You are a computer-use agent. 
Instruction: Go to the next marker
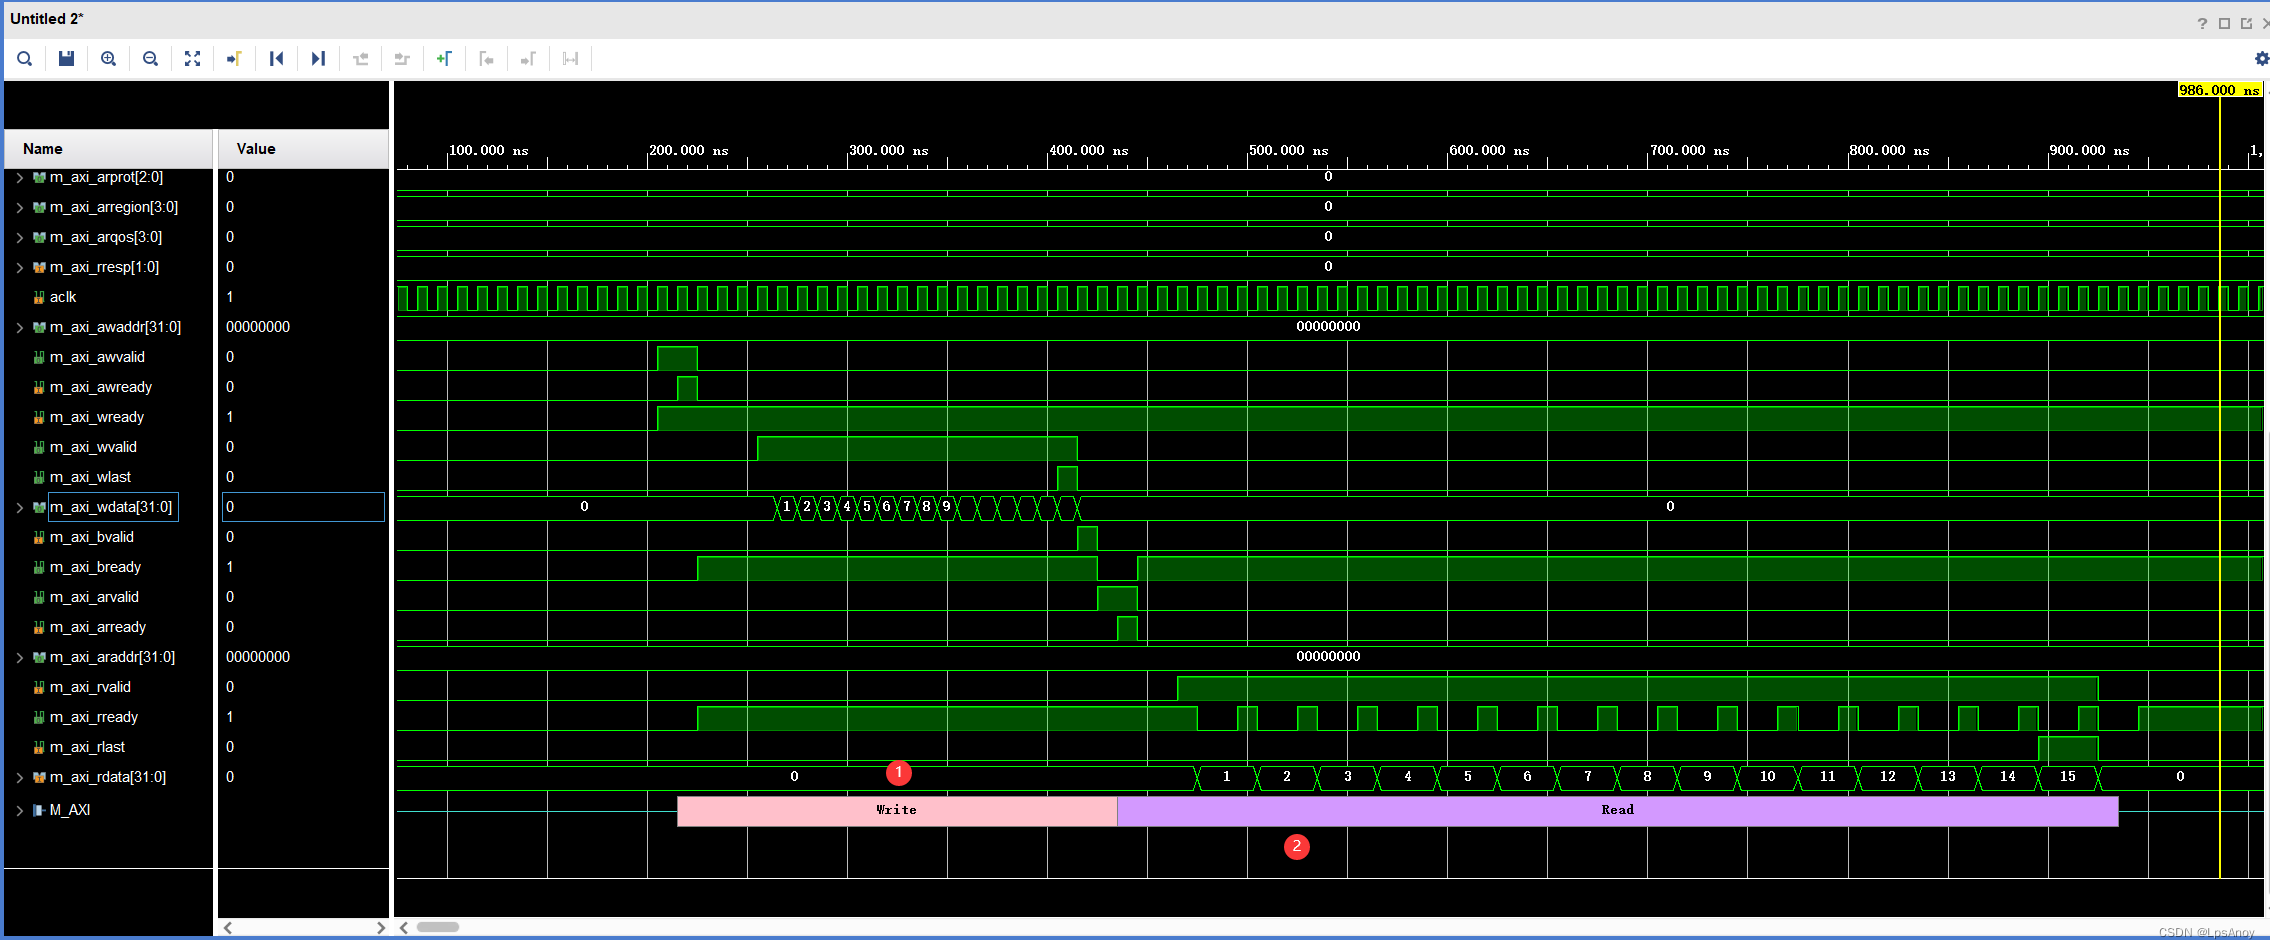coord(528,58)
